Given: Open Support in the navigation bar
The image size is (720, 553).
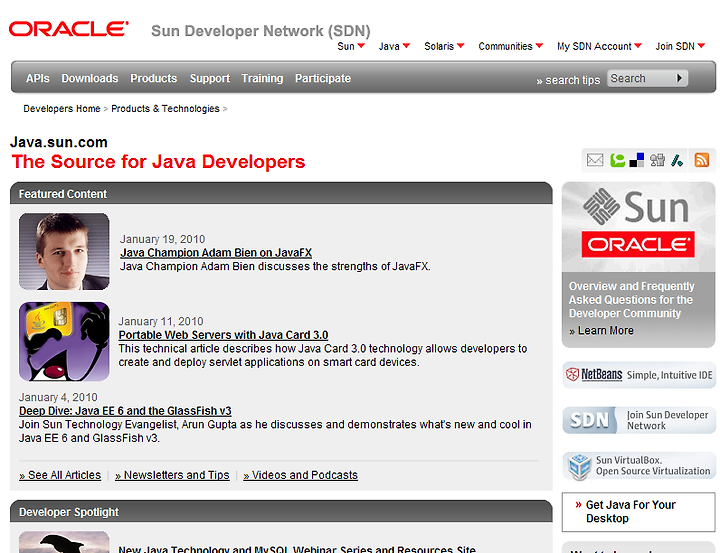Looking at the screenshot, I should [x=210, y=79].
